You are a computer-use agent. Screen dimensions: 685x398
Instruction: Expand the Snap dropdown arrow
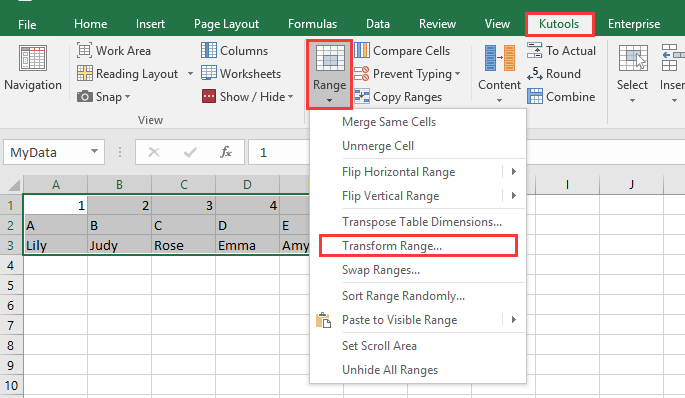(x=128, y=97)
